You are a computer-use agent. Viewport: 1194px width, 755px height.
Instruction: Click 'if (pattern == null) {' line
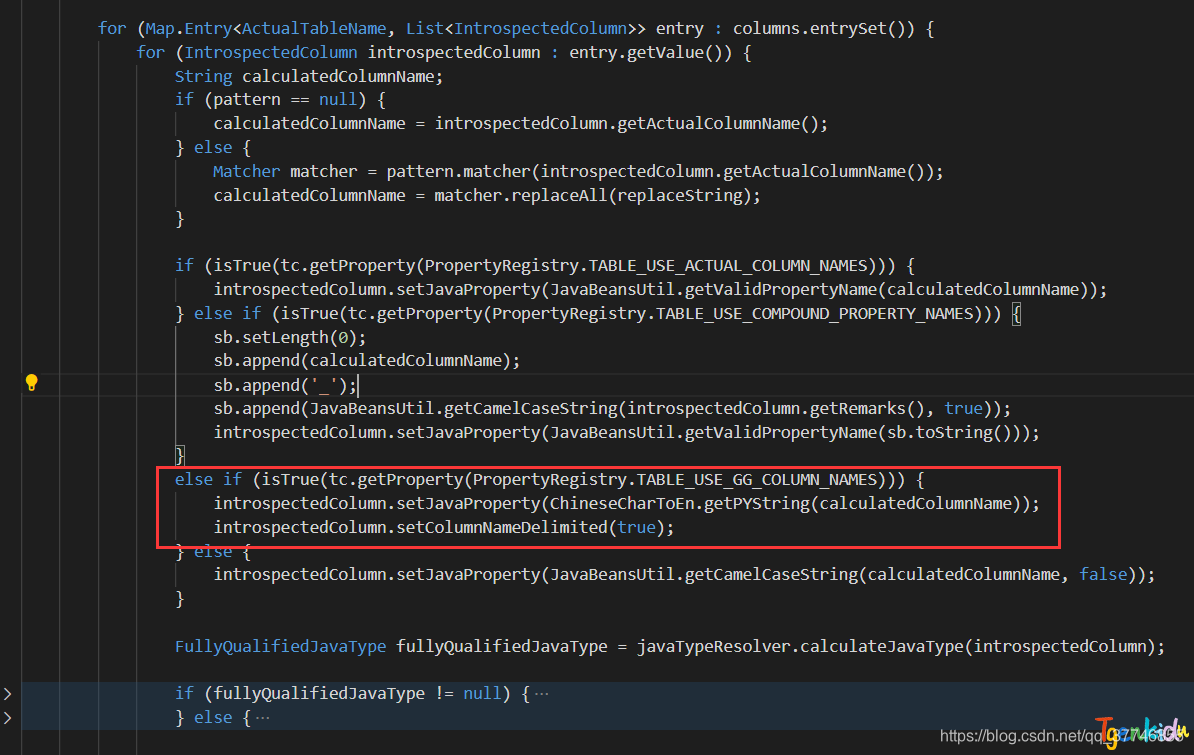click(x=280, y=100)
